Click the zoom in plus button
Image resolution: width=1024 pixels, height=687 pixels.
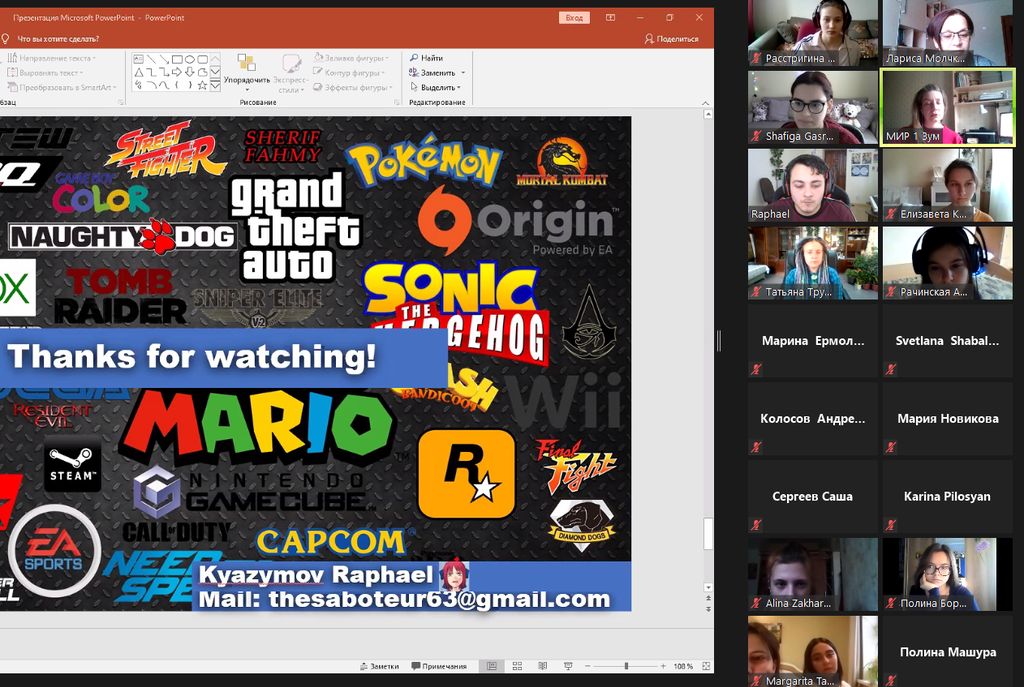663,666
